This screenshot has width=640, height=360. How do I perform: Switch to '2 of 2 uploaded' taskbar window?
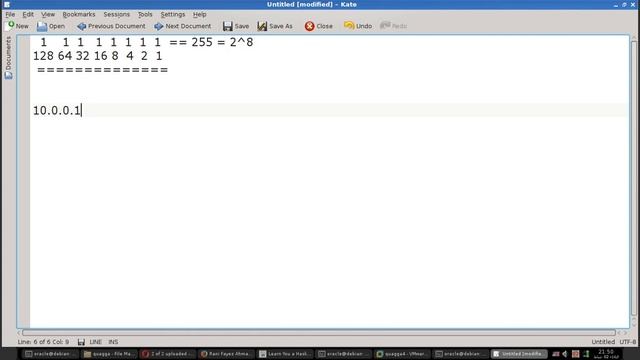click(x=167, y=354)
